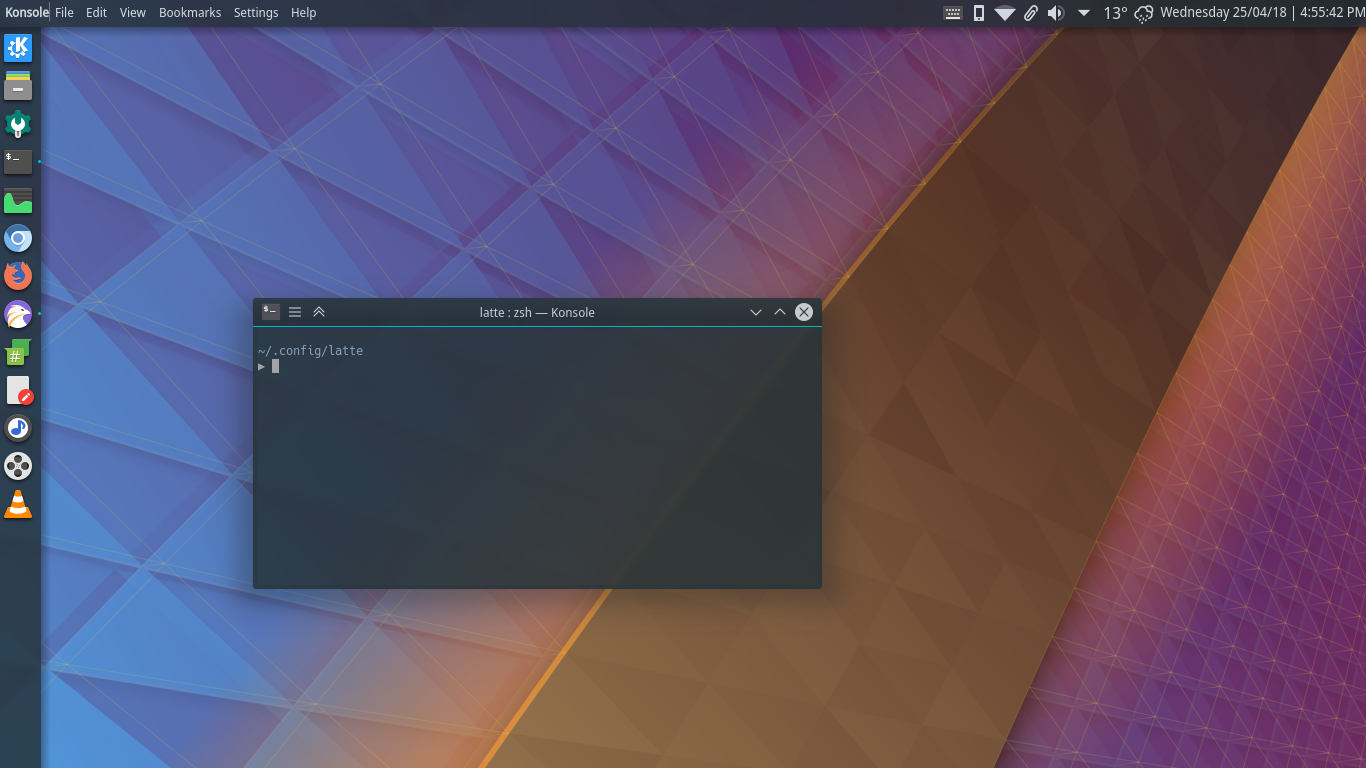This screenshot has width=1366, height=768.
Task: Open the film reel video app in dock
Action: 18,466
